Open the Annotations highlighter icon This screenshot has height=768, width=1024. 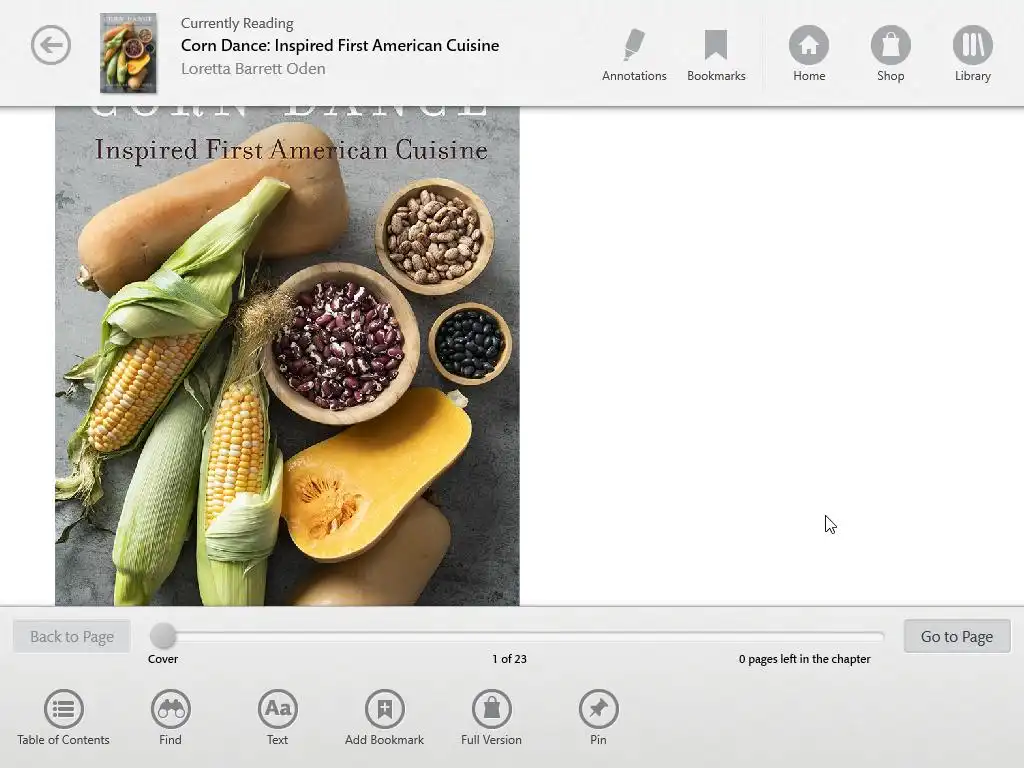point(633,45)
